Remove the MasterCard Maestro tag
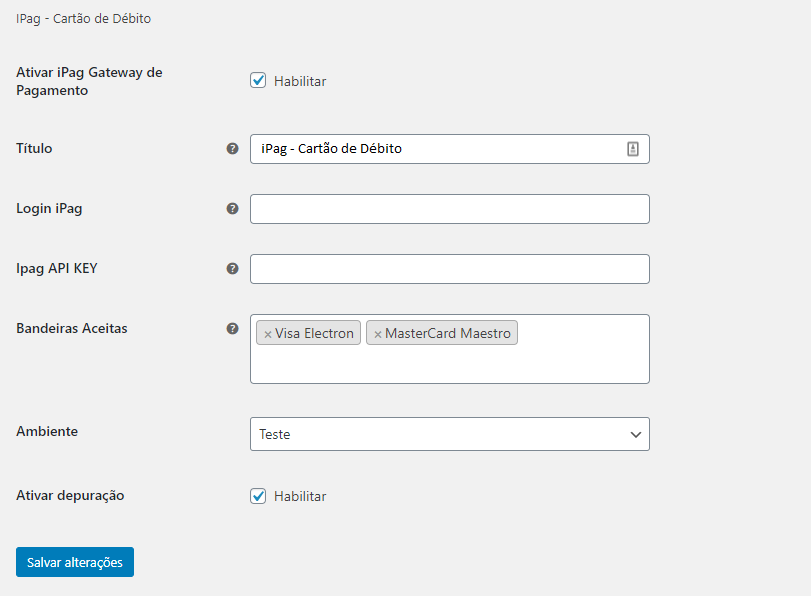 (378, 334)
